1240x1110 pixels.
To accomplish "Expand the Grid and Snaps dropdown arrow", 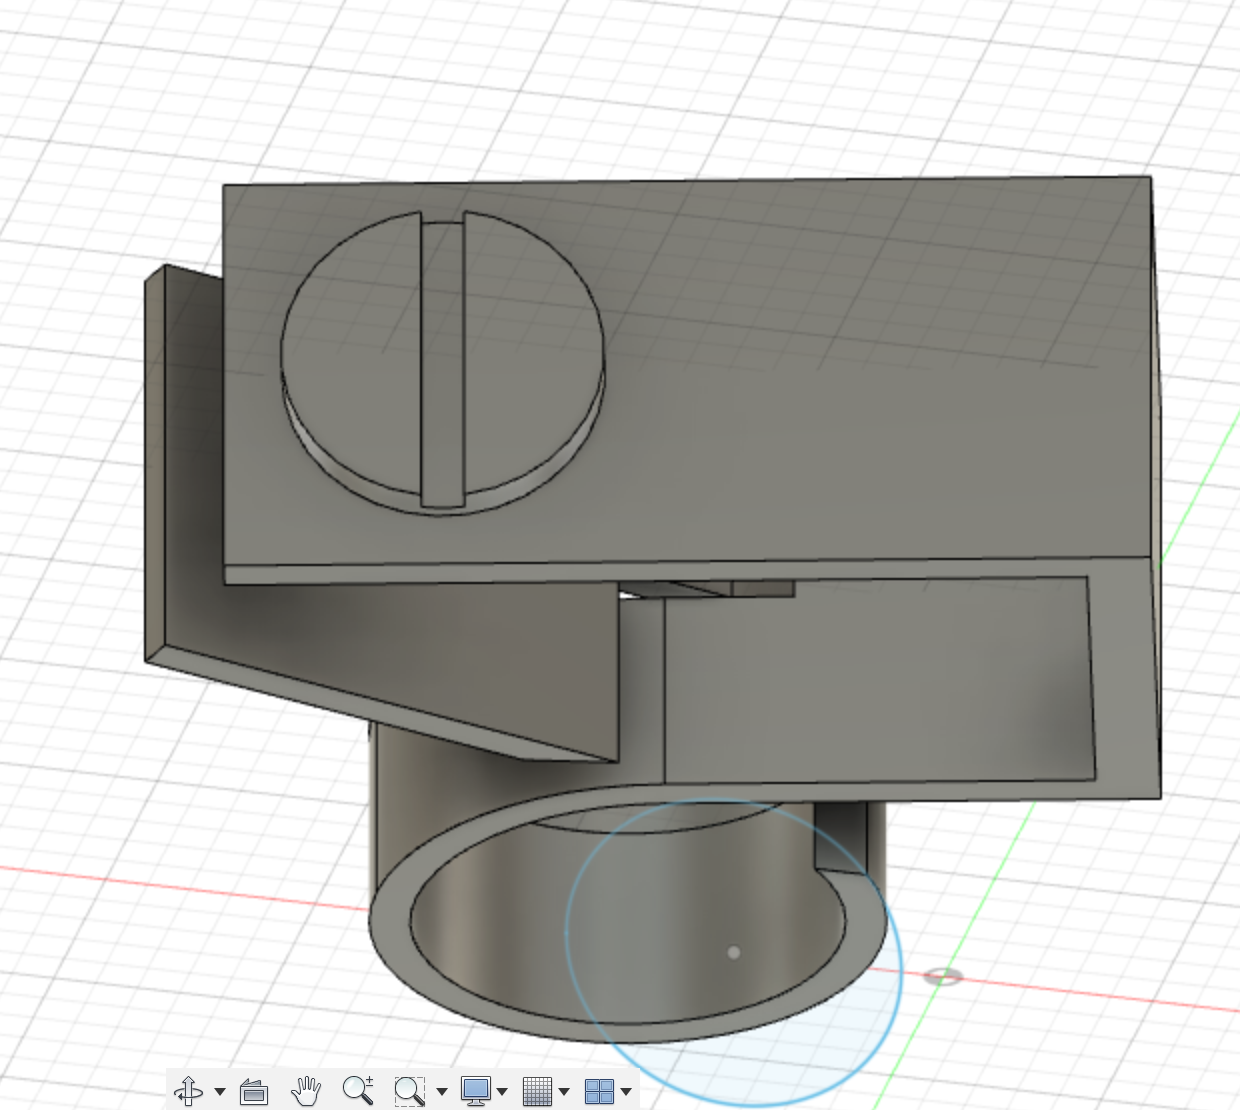I will point(564,1092).
